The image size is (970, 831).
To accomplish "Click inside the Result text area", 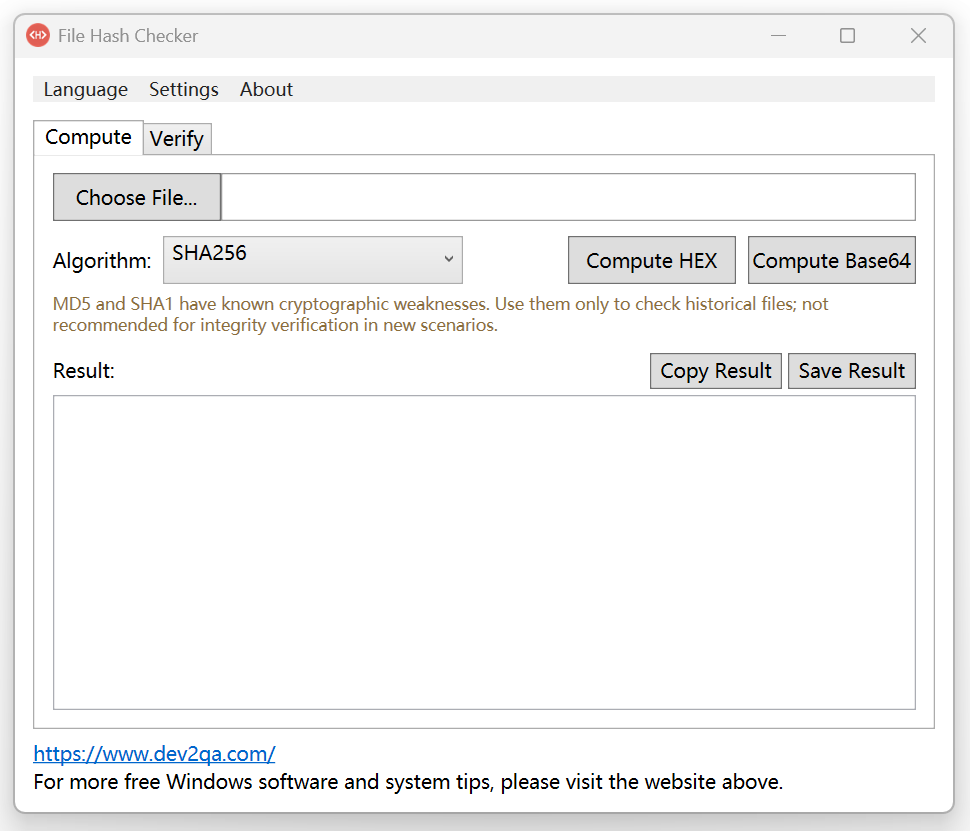I will (484, 553).
